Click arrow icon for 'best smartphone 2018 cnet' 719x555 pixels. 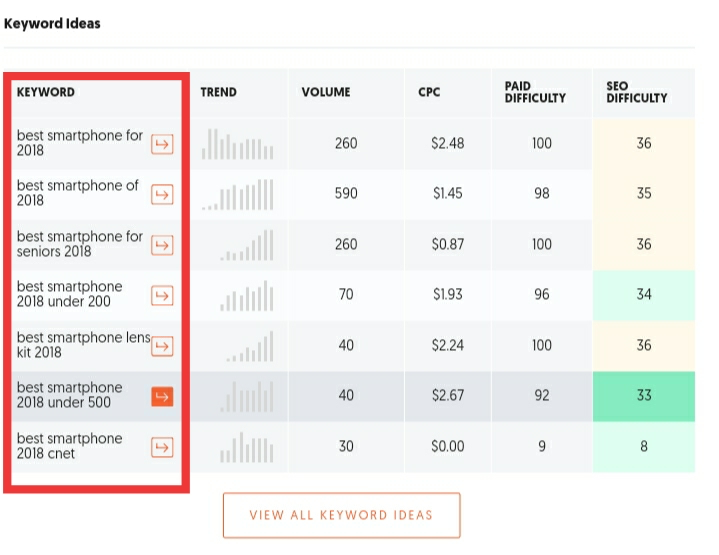coord(162,447)
